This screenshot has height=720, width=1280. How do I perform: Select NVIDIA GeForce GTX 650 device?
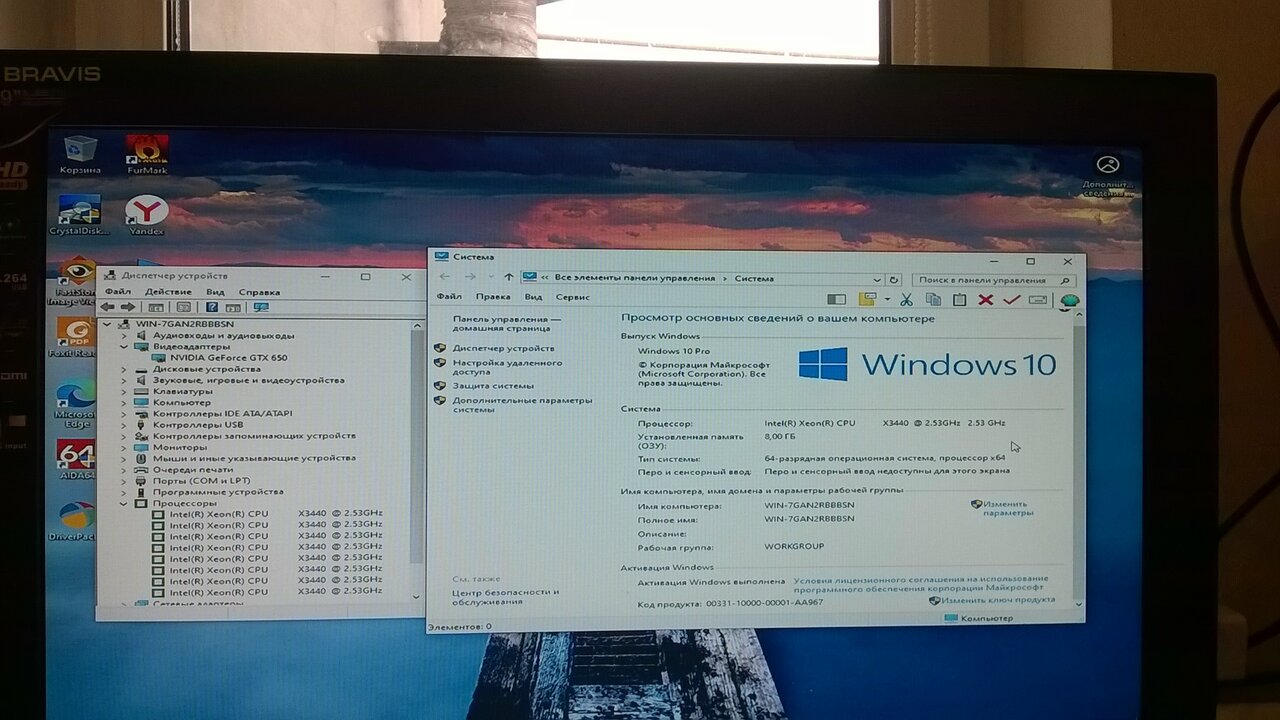point(228,358)
